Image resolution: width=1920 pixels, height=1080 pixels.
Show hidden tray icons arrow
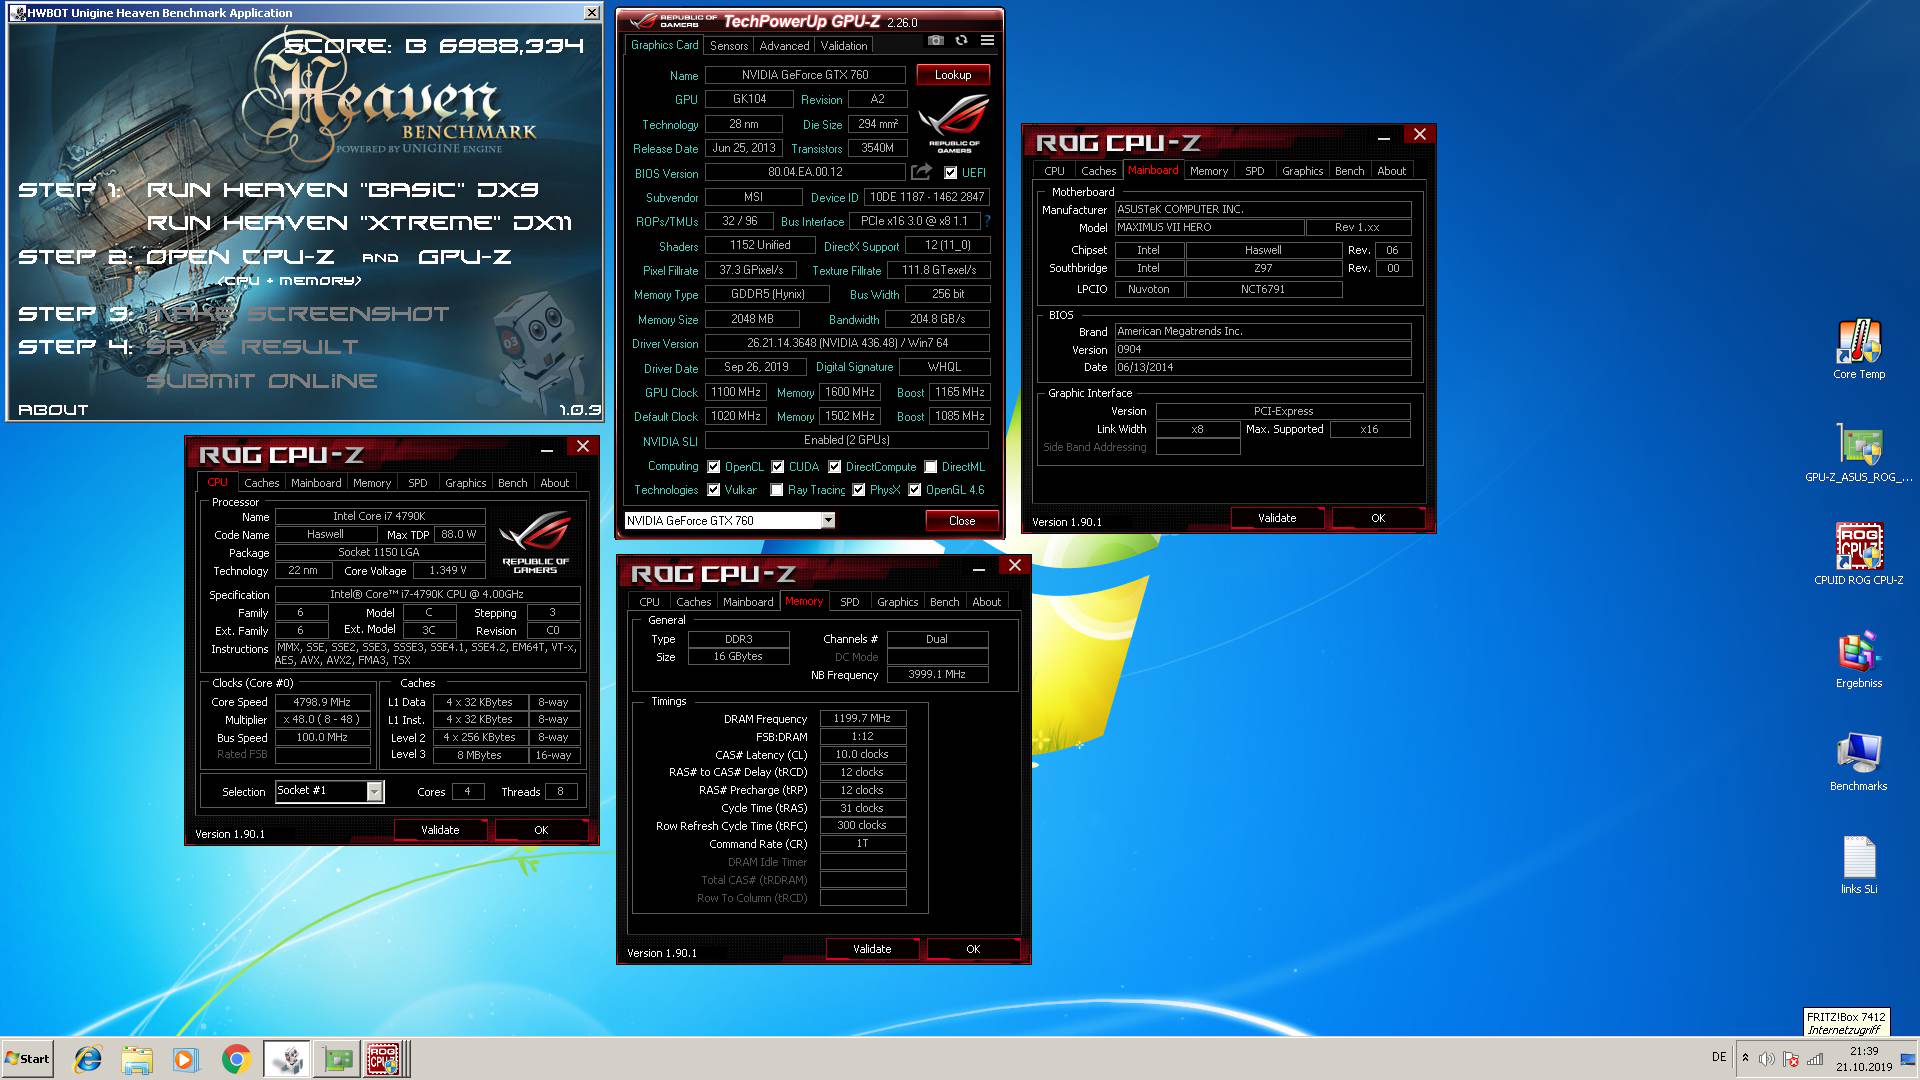[1745, 1058]
